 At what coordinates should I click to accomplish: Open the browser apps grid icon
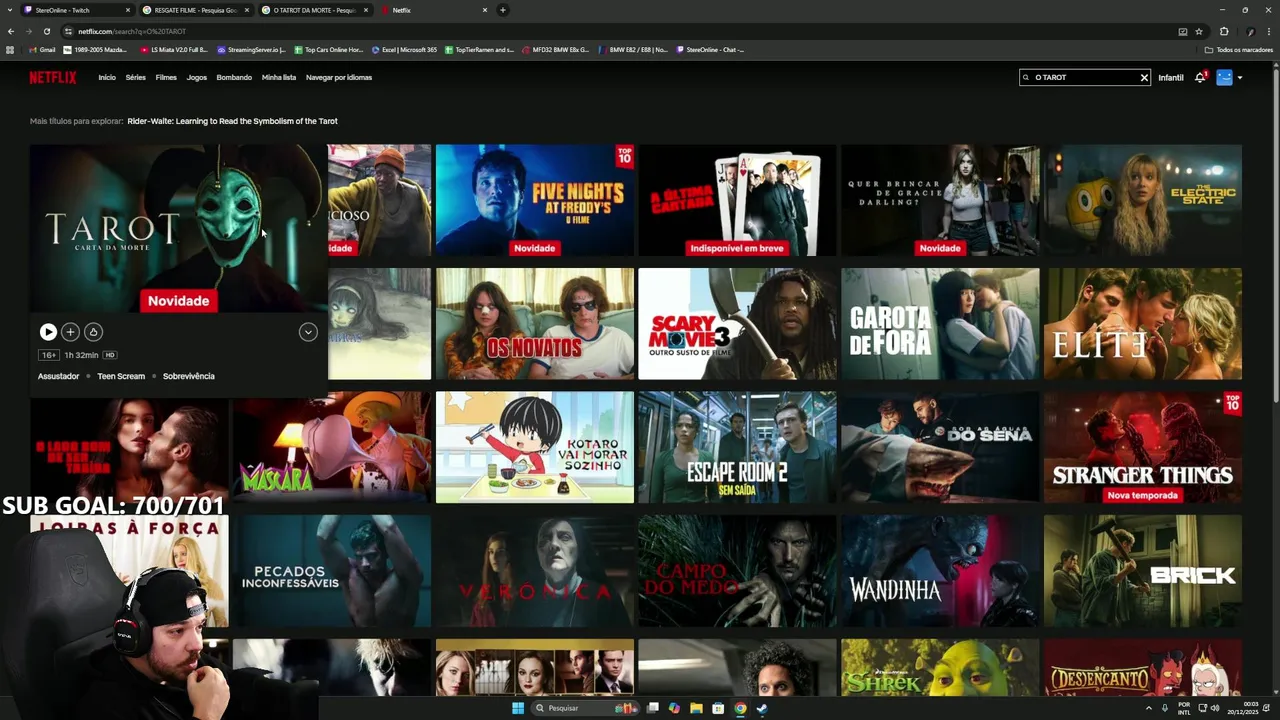click(10, 49)
